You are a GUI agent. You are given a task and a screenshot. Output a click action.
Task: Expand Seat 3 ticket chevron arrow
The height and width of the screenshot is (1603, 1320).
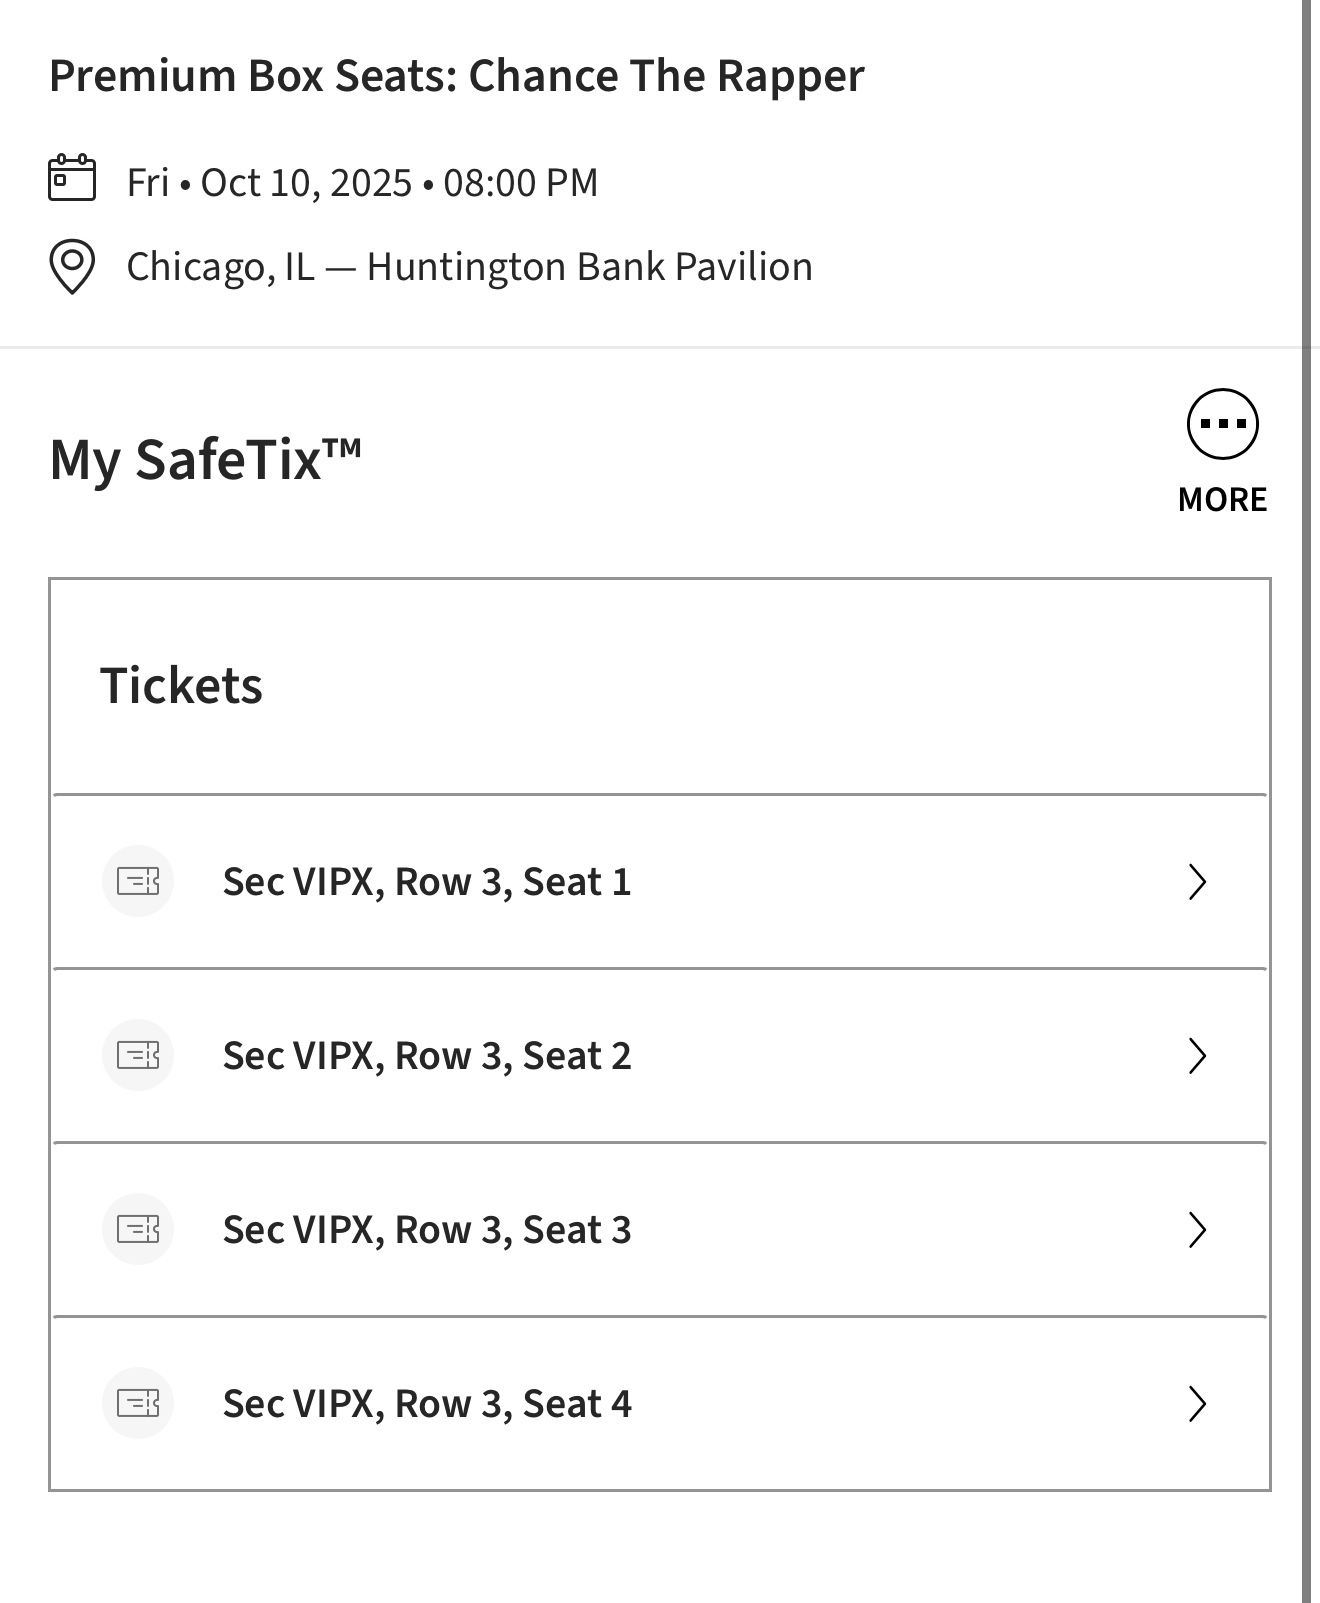click(1197, 1230)
